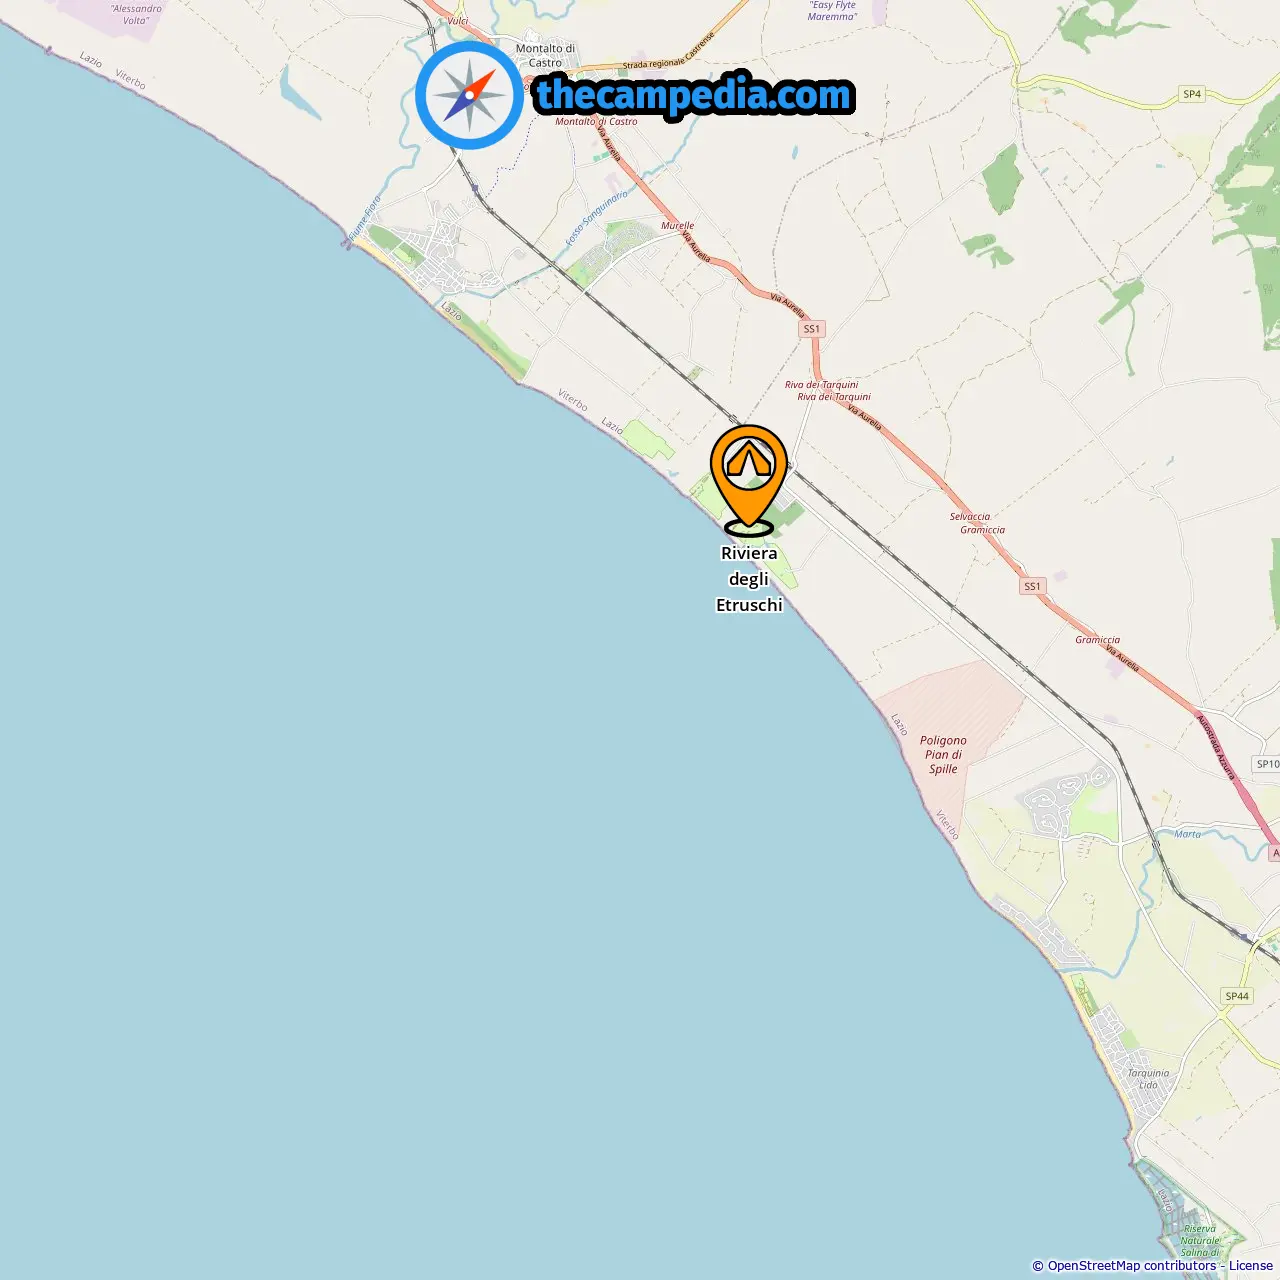Open thecampedia.com logo text
The height and width of the screenshot is (1280, 1280).
tap(695, 96)
